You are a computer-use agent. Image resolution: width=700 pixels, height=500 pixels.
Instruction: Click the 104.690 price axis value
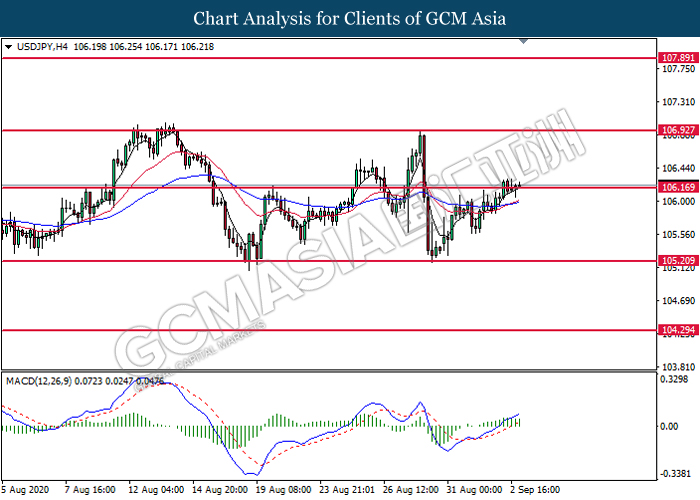678,301
